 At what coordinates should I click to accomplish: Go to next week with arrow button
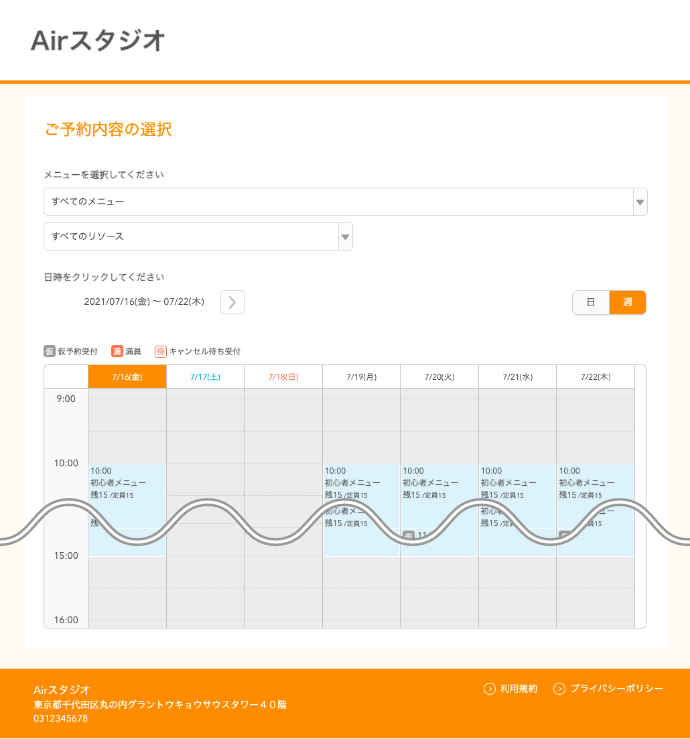pyautogui.click(x=232, y=302)
